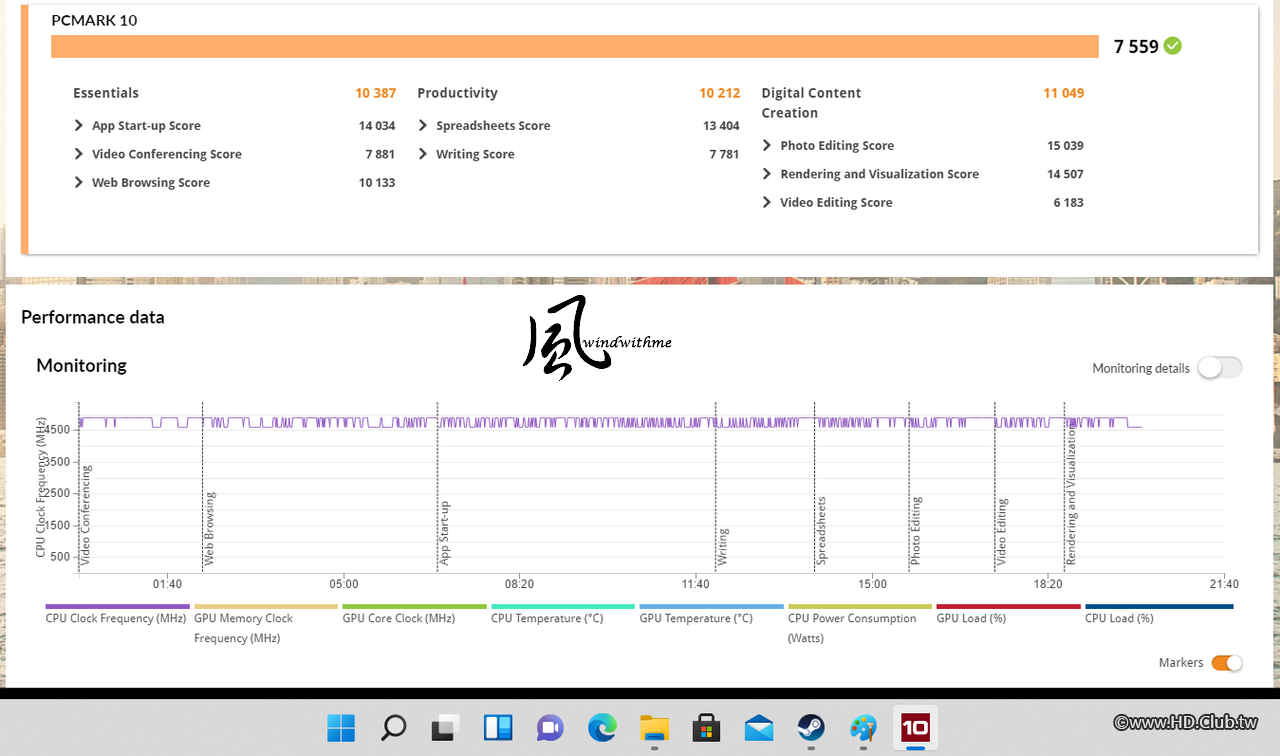Click the Writing chart marker

(x=723, y=547)
